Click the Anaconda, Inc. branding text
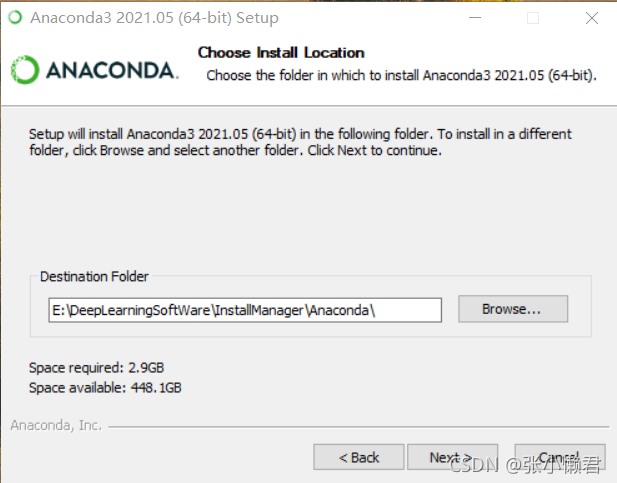 [56, 426]
